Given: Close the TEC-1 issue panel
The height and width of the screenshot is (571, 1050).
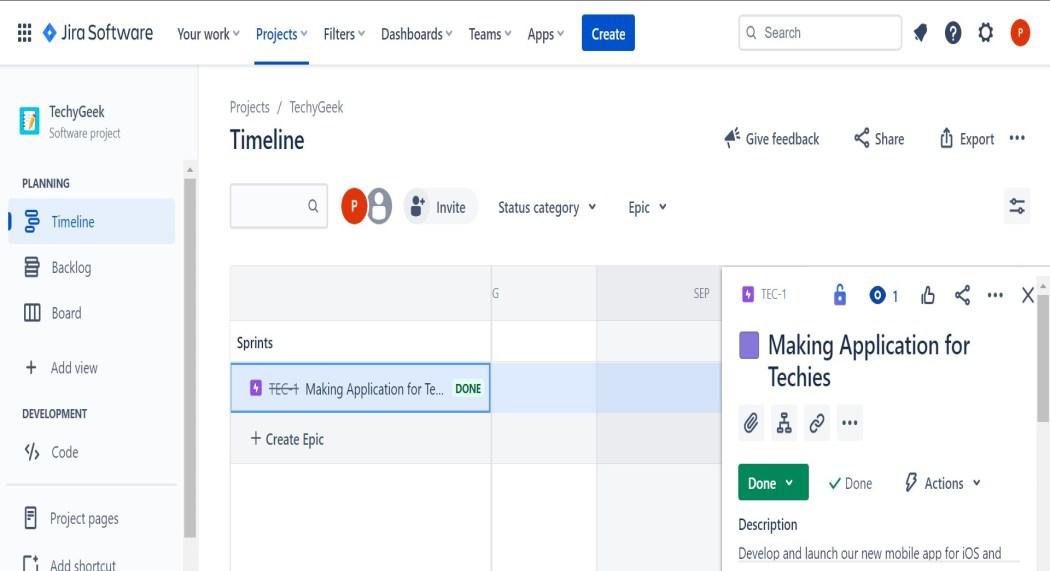Looking at the screenshot, I should pos(1028,295).
